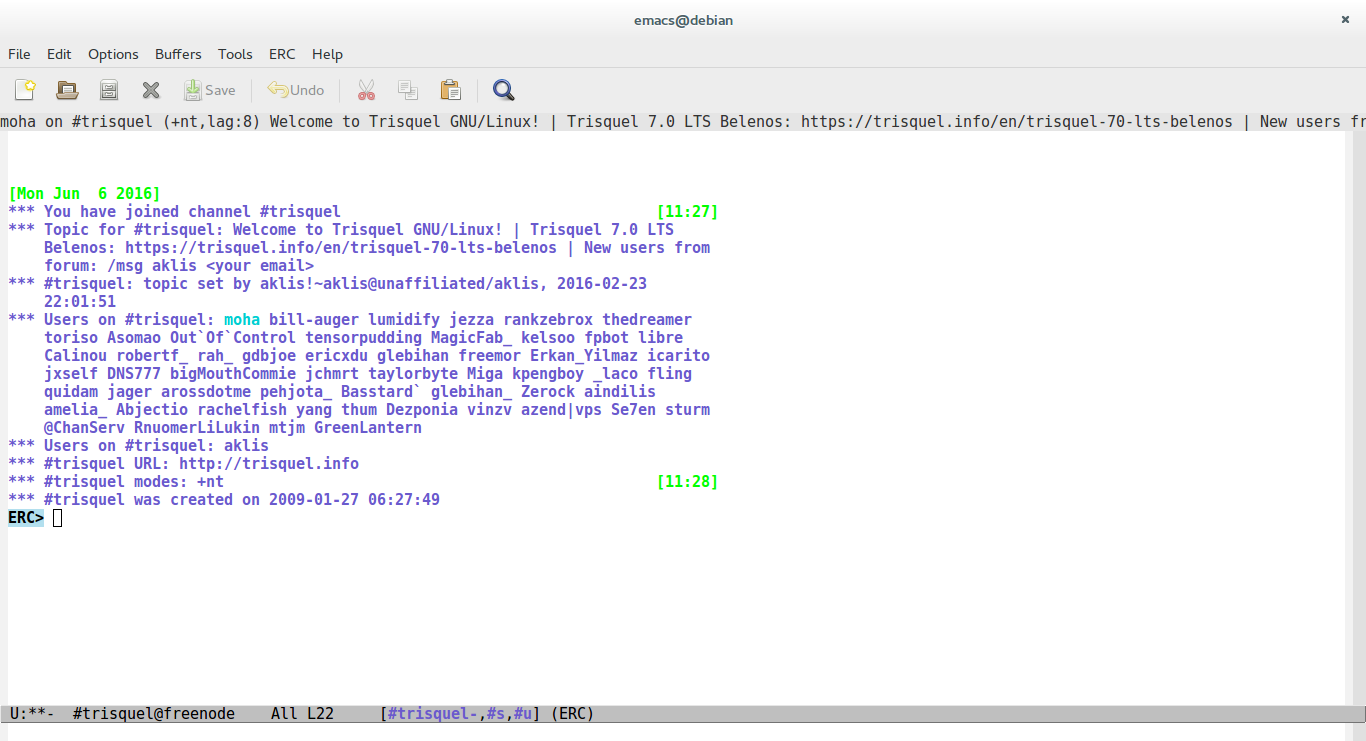Open the Tools menu
The height and width of the screenshot is (741, 1366).
235,54
